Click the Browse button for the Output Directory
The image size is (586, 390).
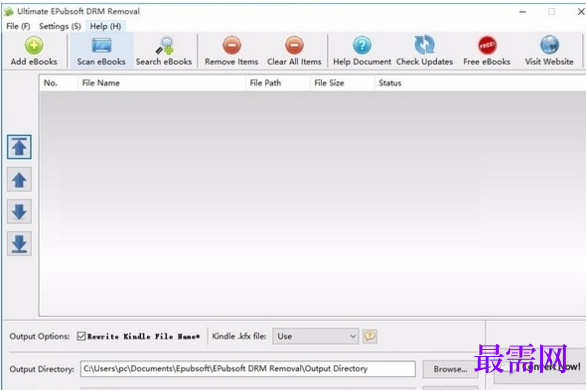coord(450,369)
